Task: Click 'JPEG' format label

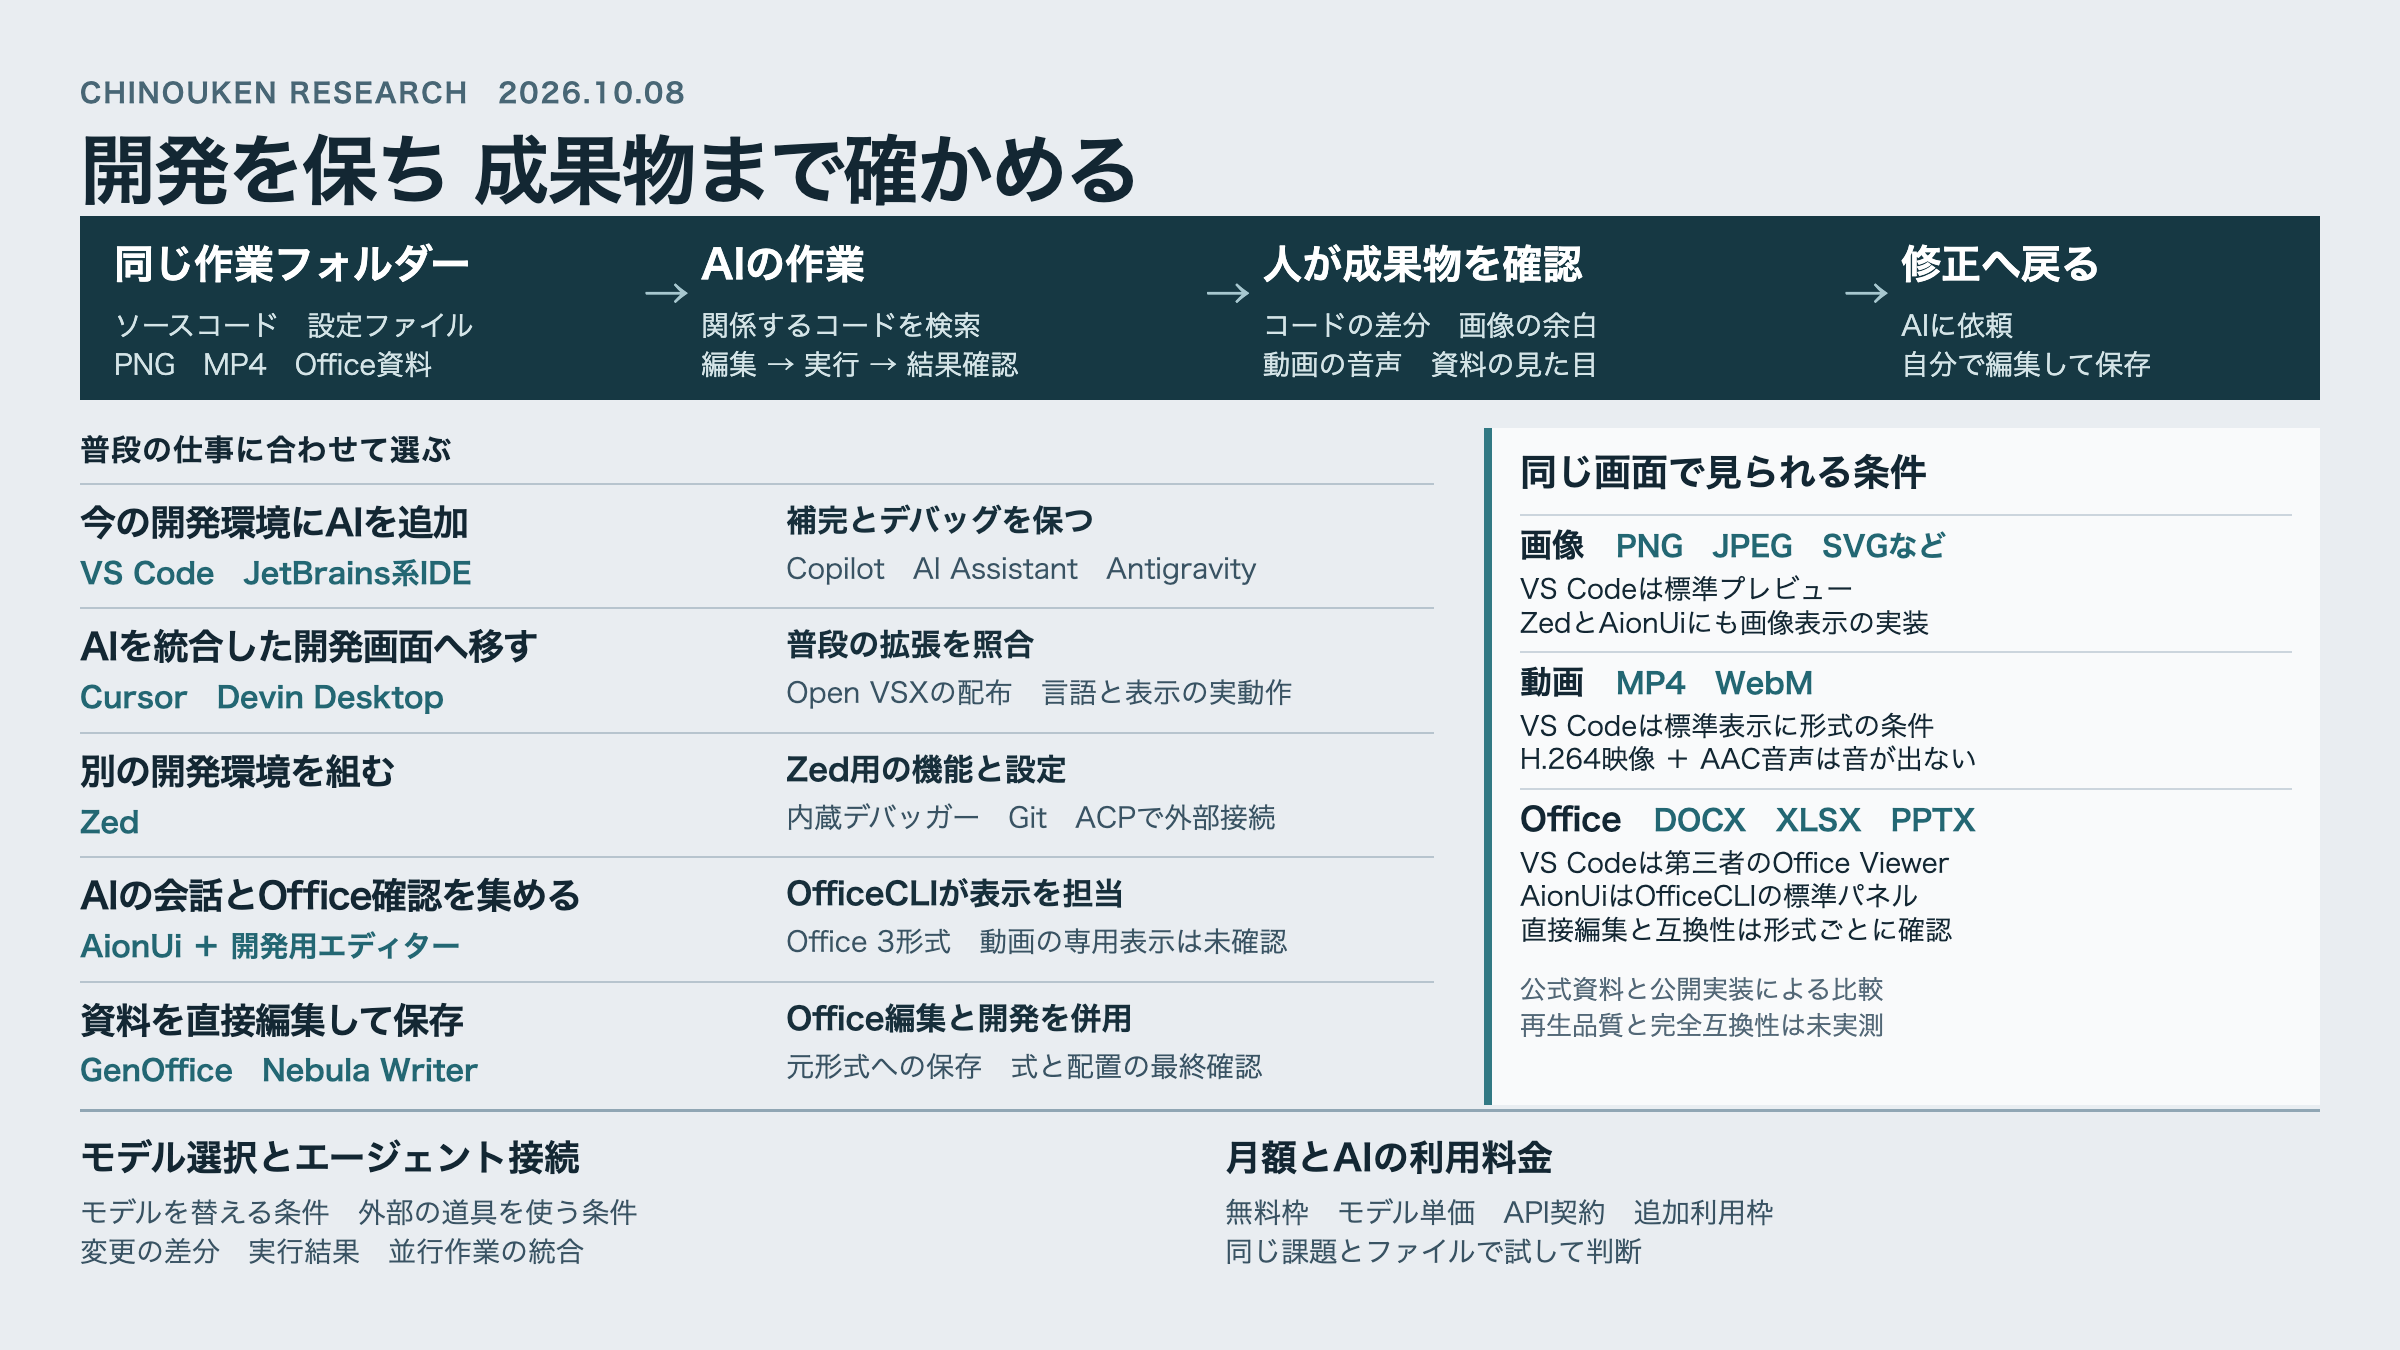Action: click(1752, 546)
